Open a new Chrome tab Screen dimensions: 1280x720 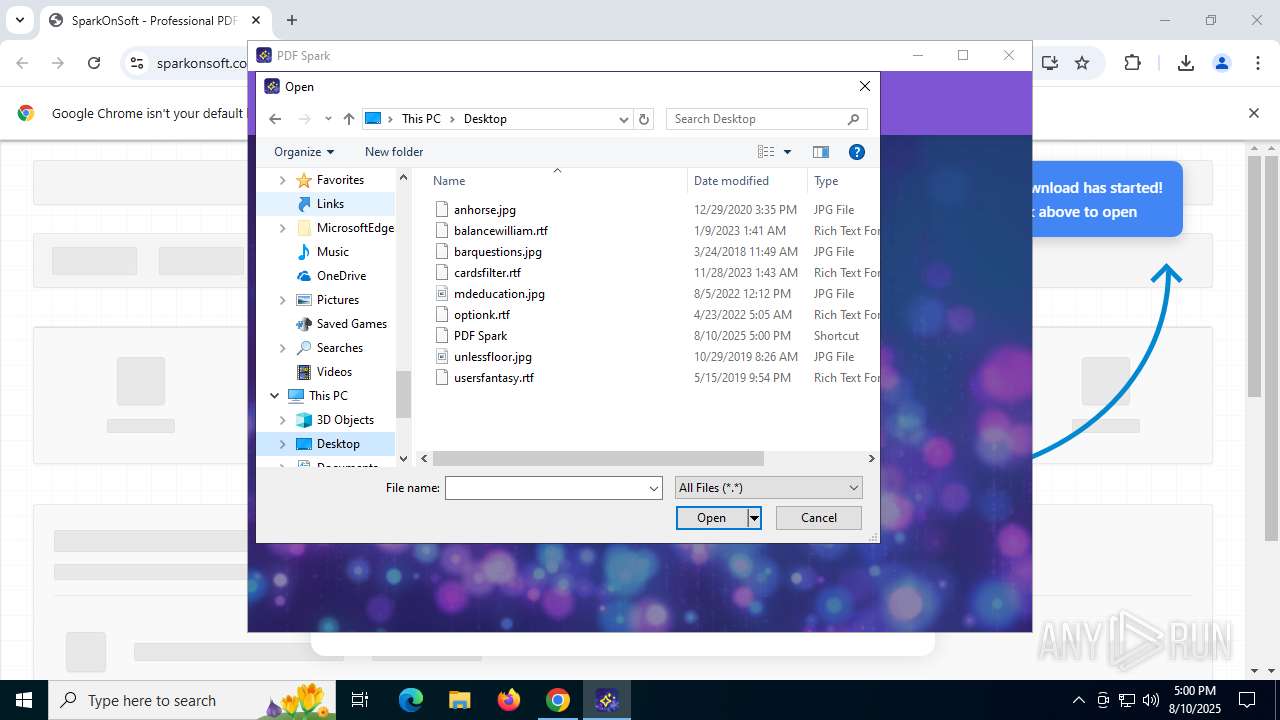tap(292, 20)
